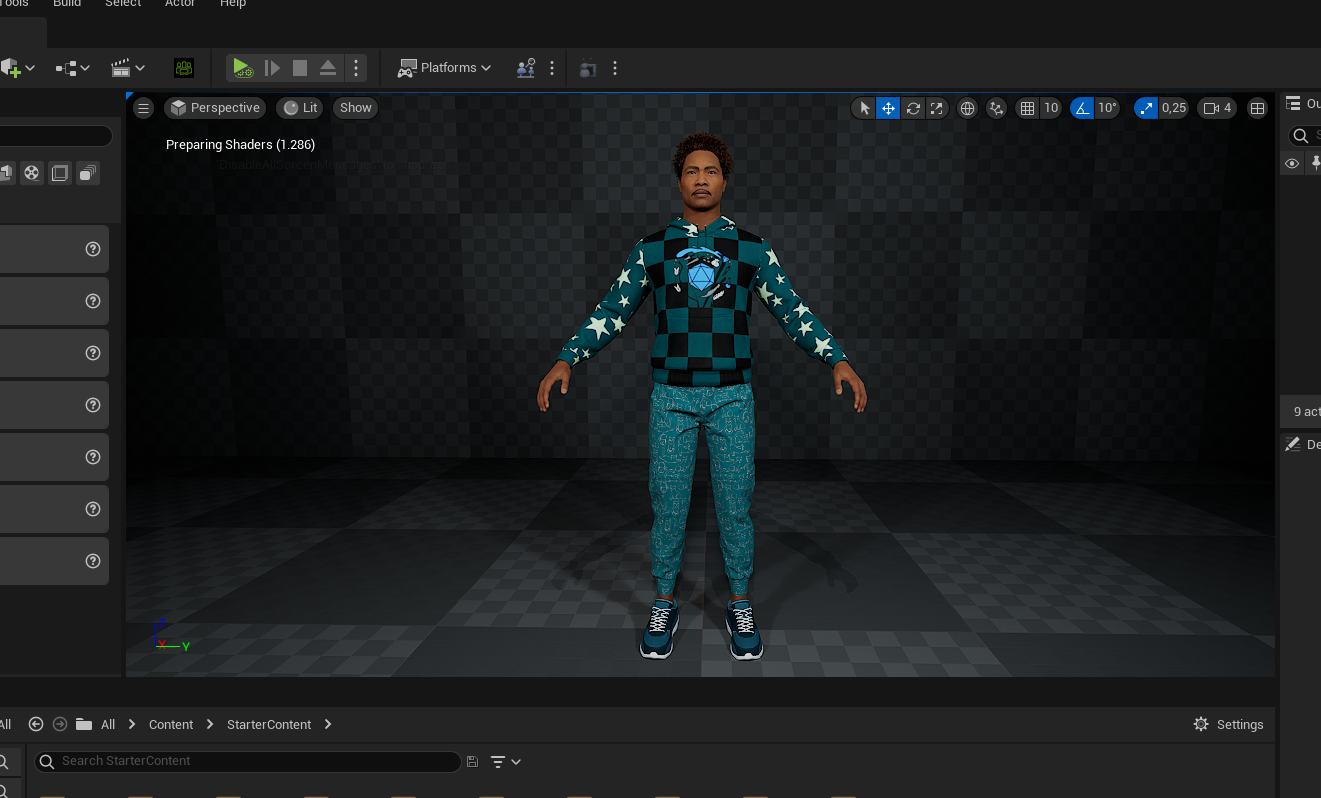1321x798 pixels.
Task: Select the Volumes square category icon
Action: (x=60, y=173)
